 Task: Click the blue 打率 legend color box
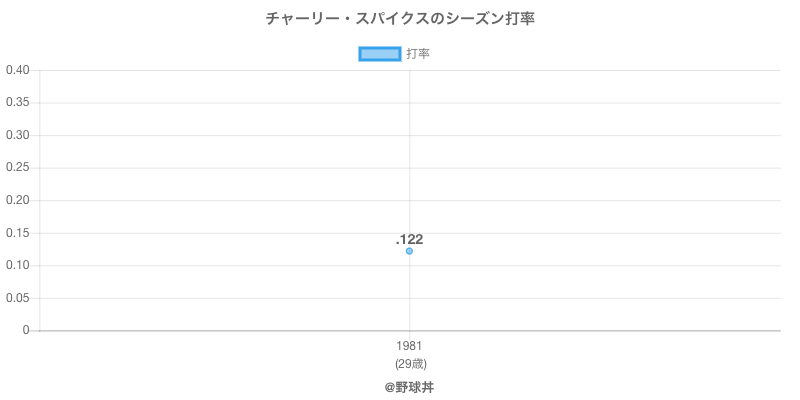379,54
